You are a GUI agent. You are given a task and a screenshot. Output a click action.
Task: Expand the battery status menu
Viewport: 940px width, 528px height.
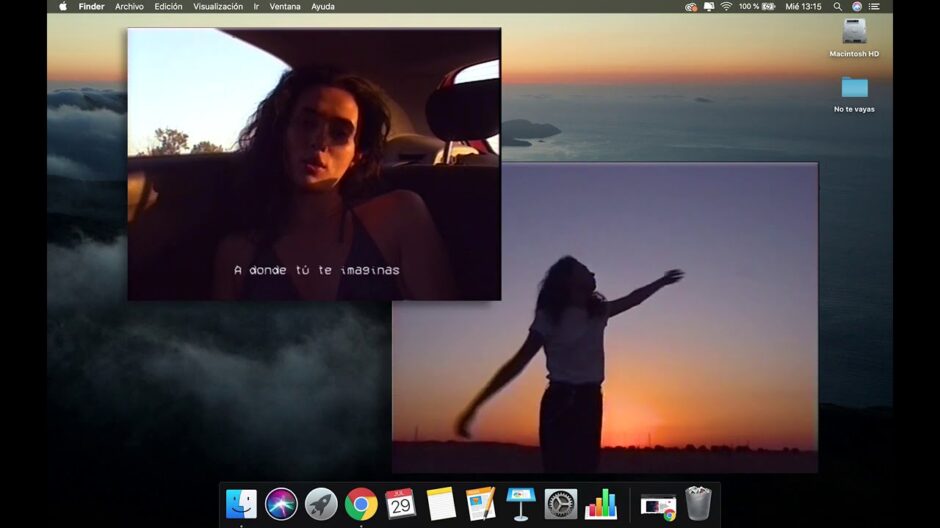coord(767,6)
